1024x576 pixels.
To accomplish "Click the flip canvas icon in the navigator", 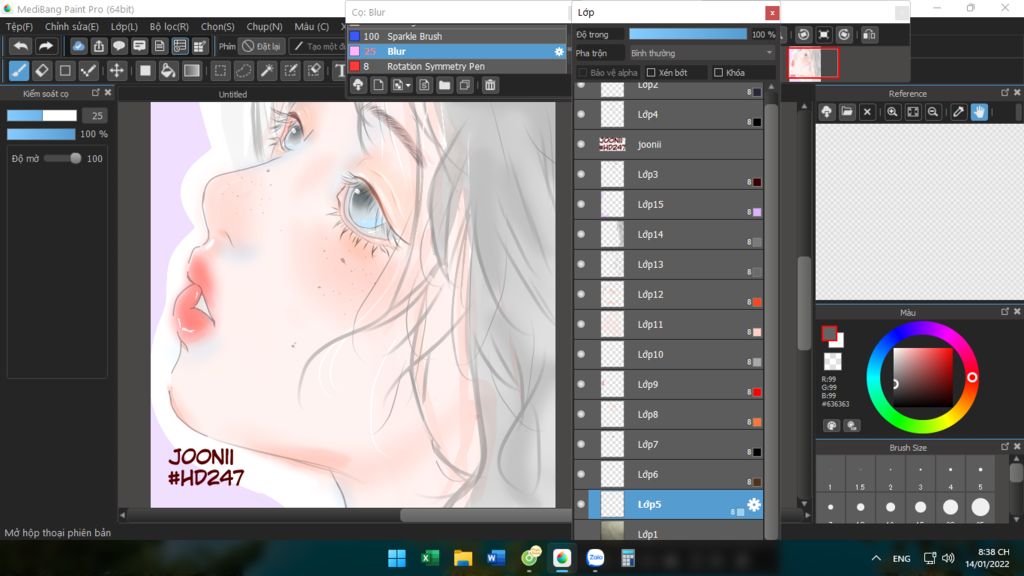I will click(x=869, y=35).
